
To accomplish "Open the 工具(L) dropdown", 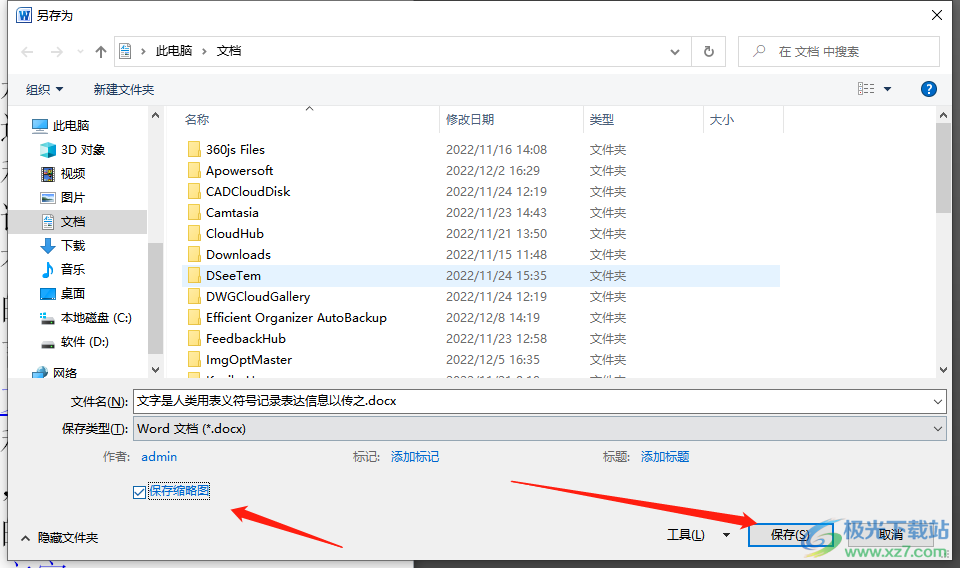I will pyautogui.click(x=698, y=534).
